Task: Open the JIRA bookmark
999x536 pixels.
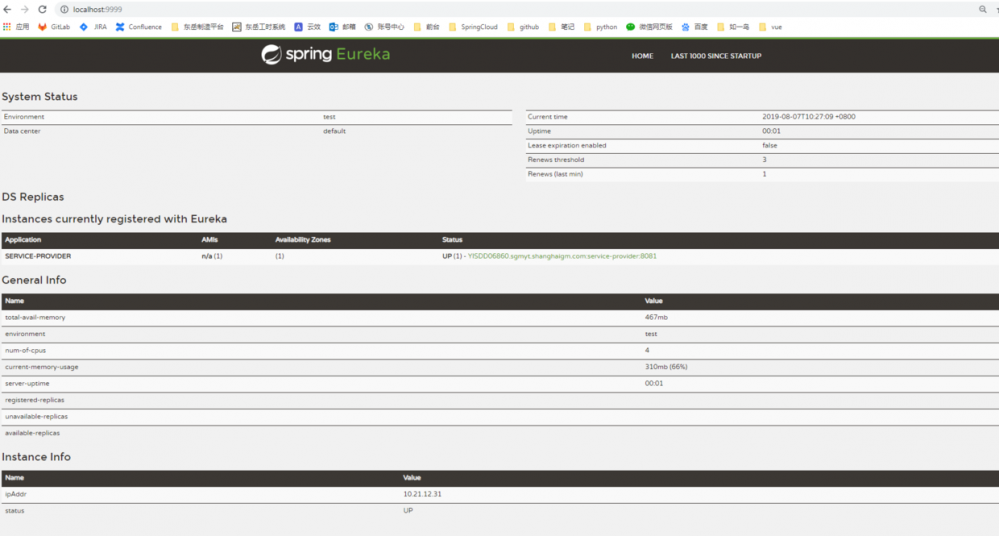Action: (x=93, y=27)
